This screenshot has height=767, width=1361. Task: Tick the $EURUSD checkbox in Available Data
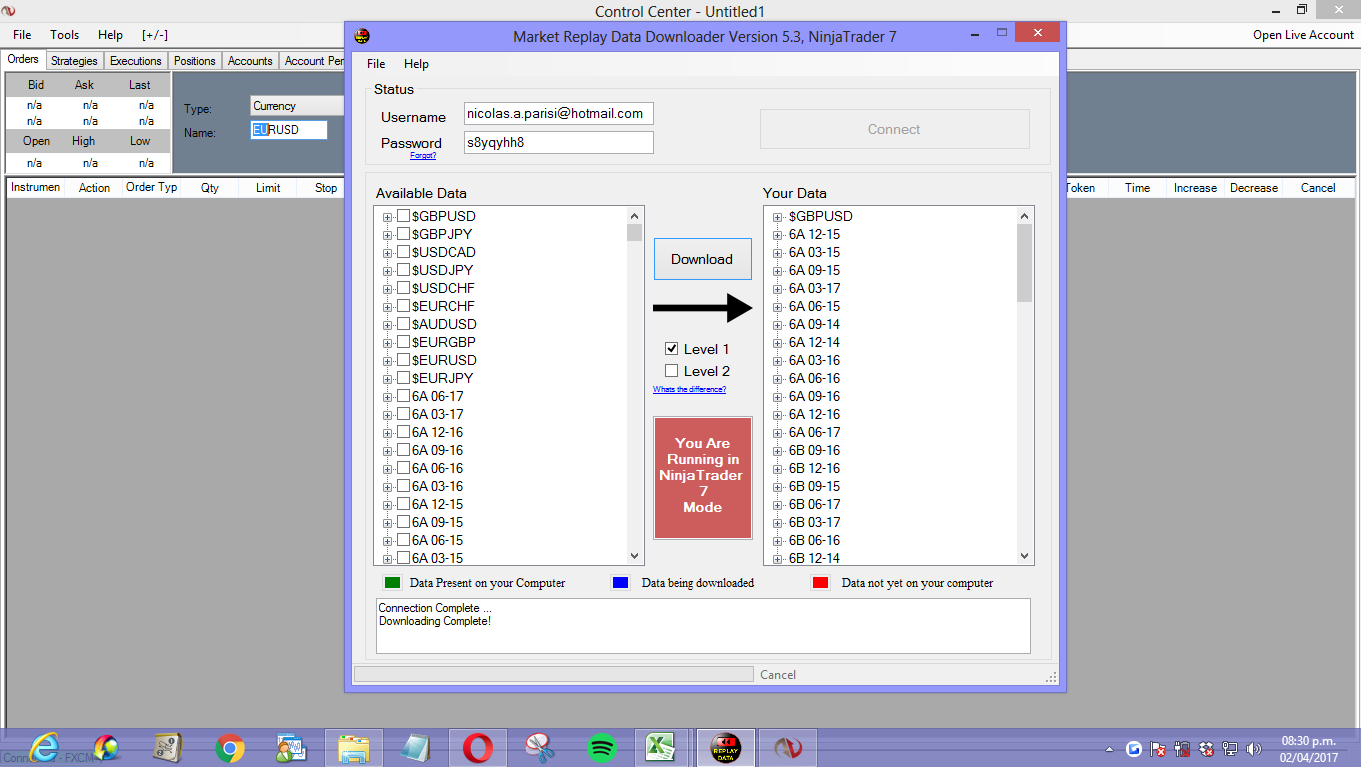tap(403, 360)
